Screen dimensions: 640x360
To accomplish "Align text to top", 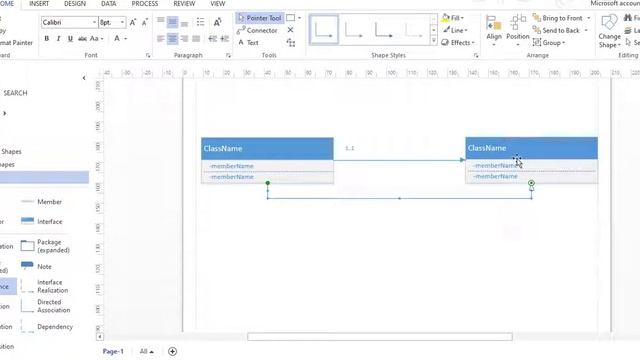I will click(161, 21).
